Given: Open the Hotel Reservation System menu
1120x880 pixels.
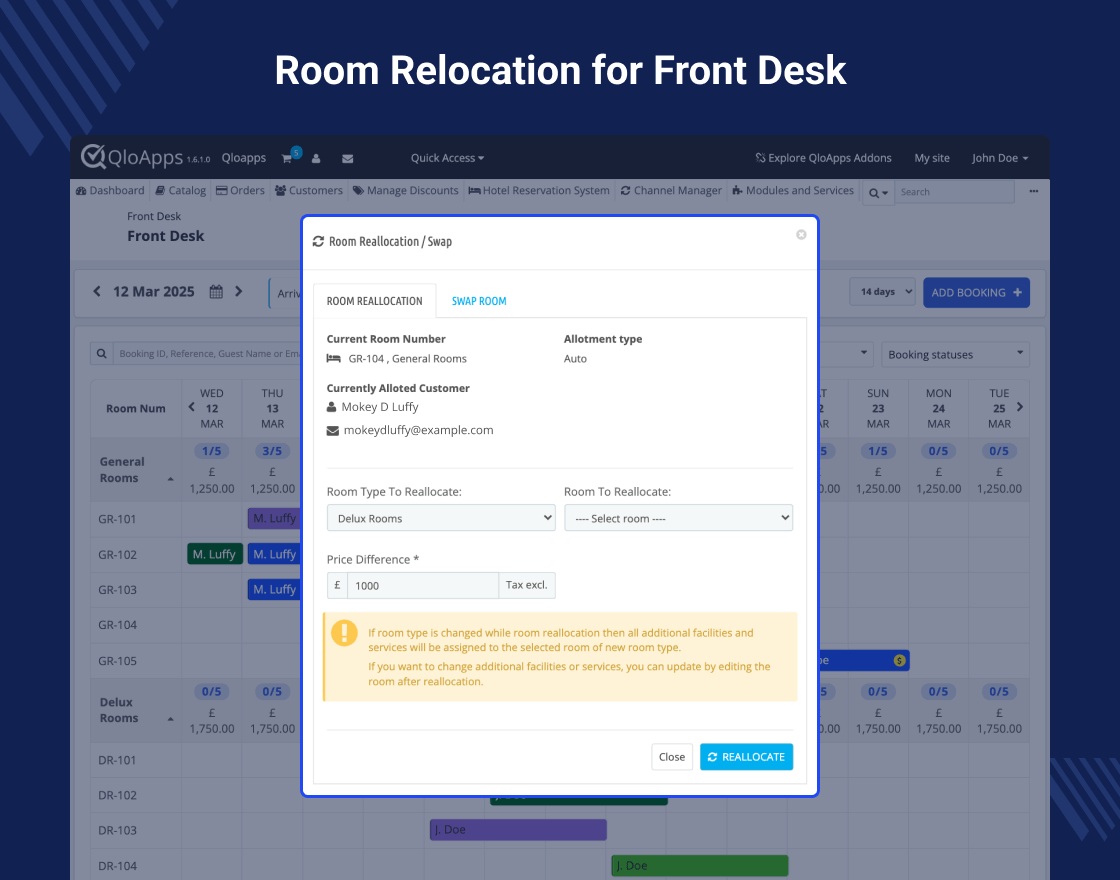Looking at the screenshot, I should click(539, 190).
